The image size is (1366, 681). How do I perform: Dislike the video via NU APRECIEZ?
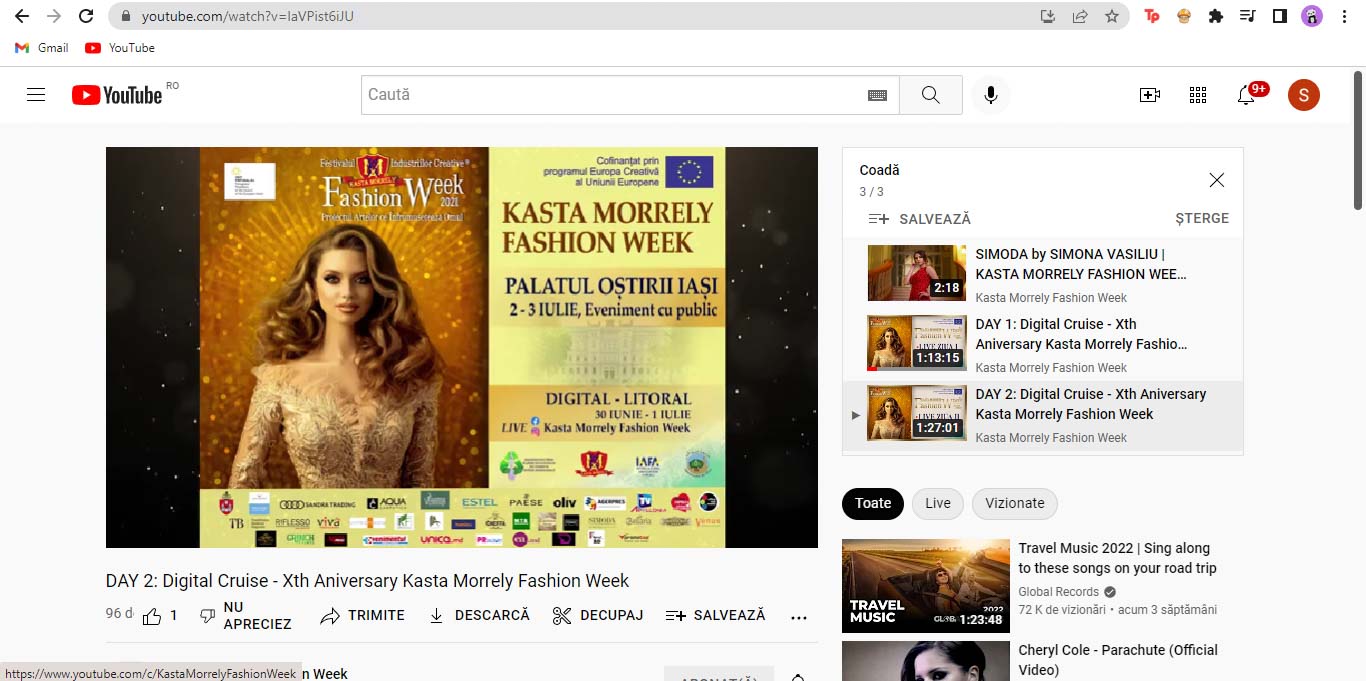point(246,616)
